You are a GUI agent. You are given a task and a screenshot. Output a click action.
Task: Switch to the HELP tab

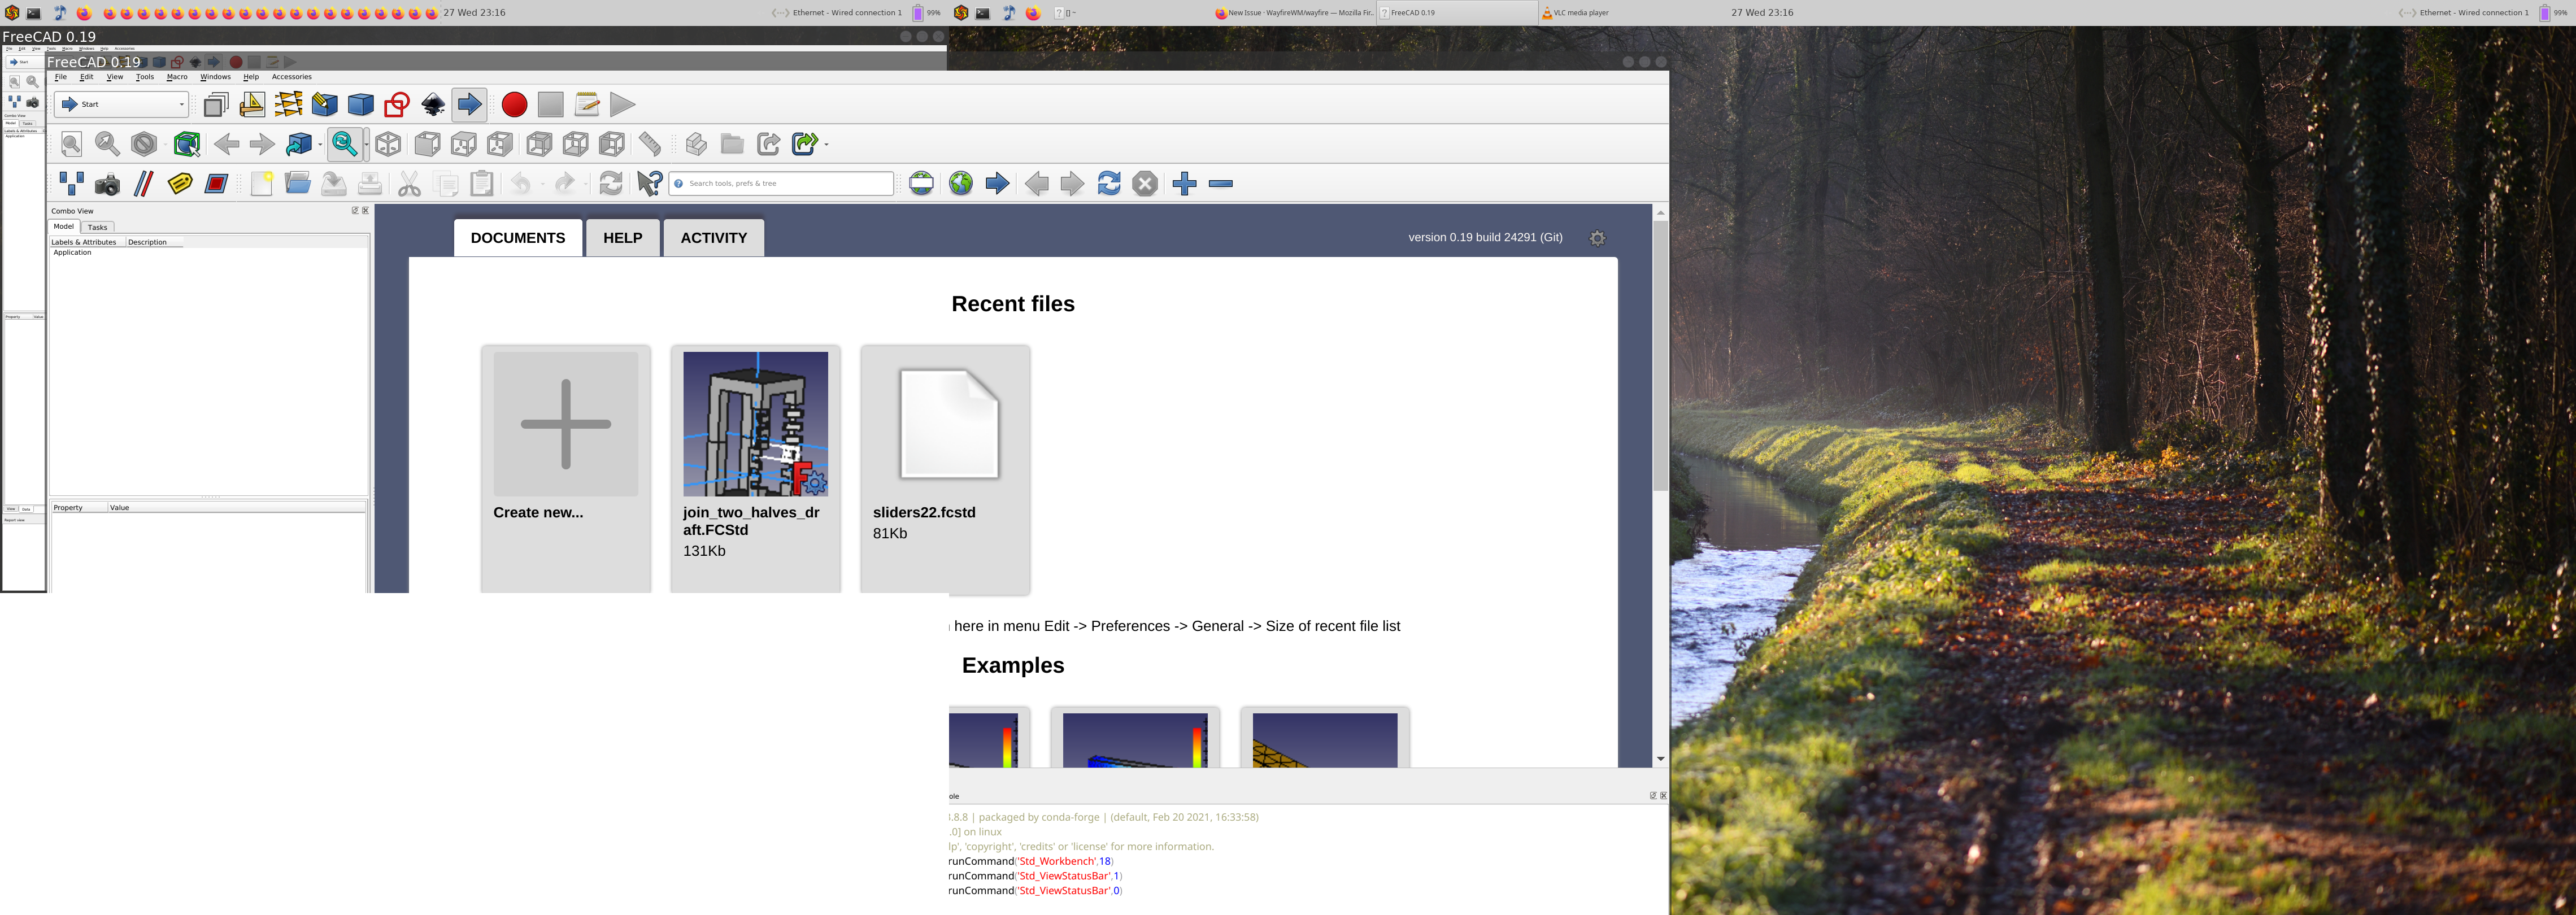click(622, 238)
